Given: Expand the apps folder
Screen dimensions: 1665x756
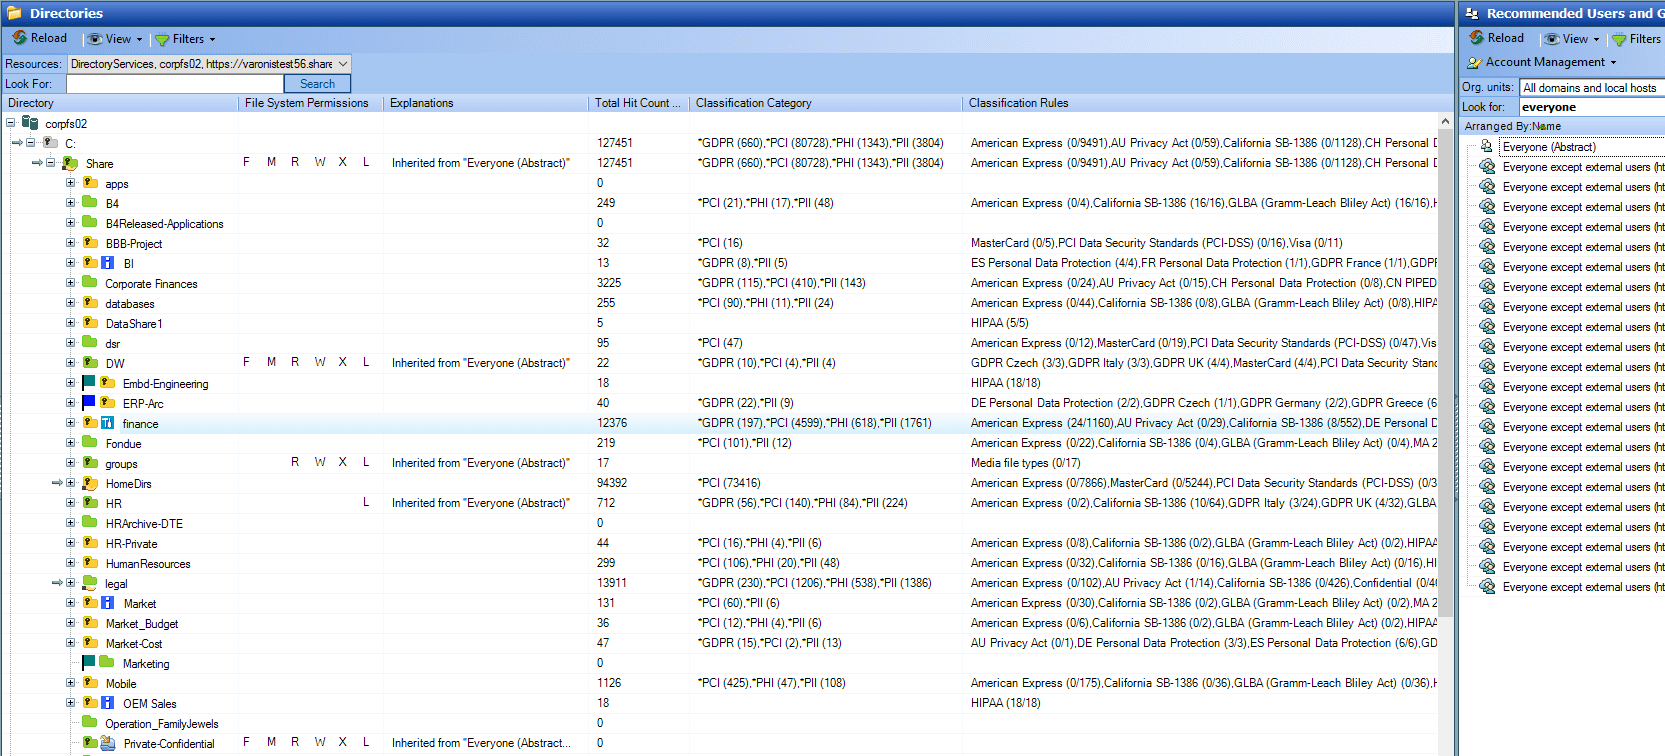Looking at the screenshot, I should (70, 183).
